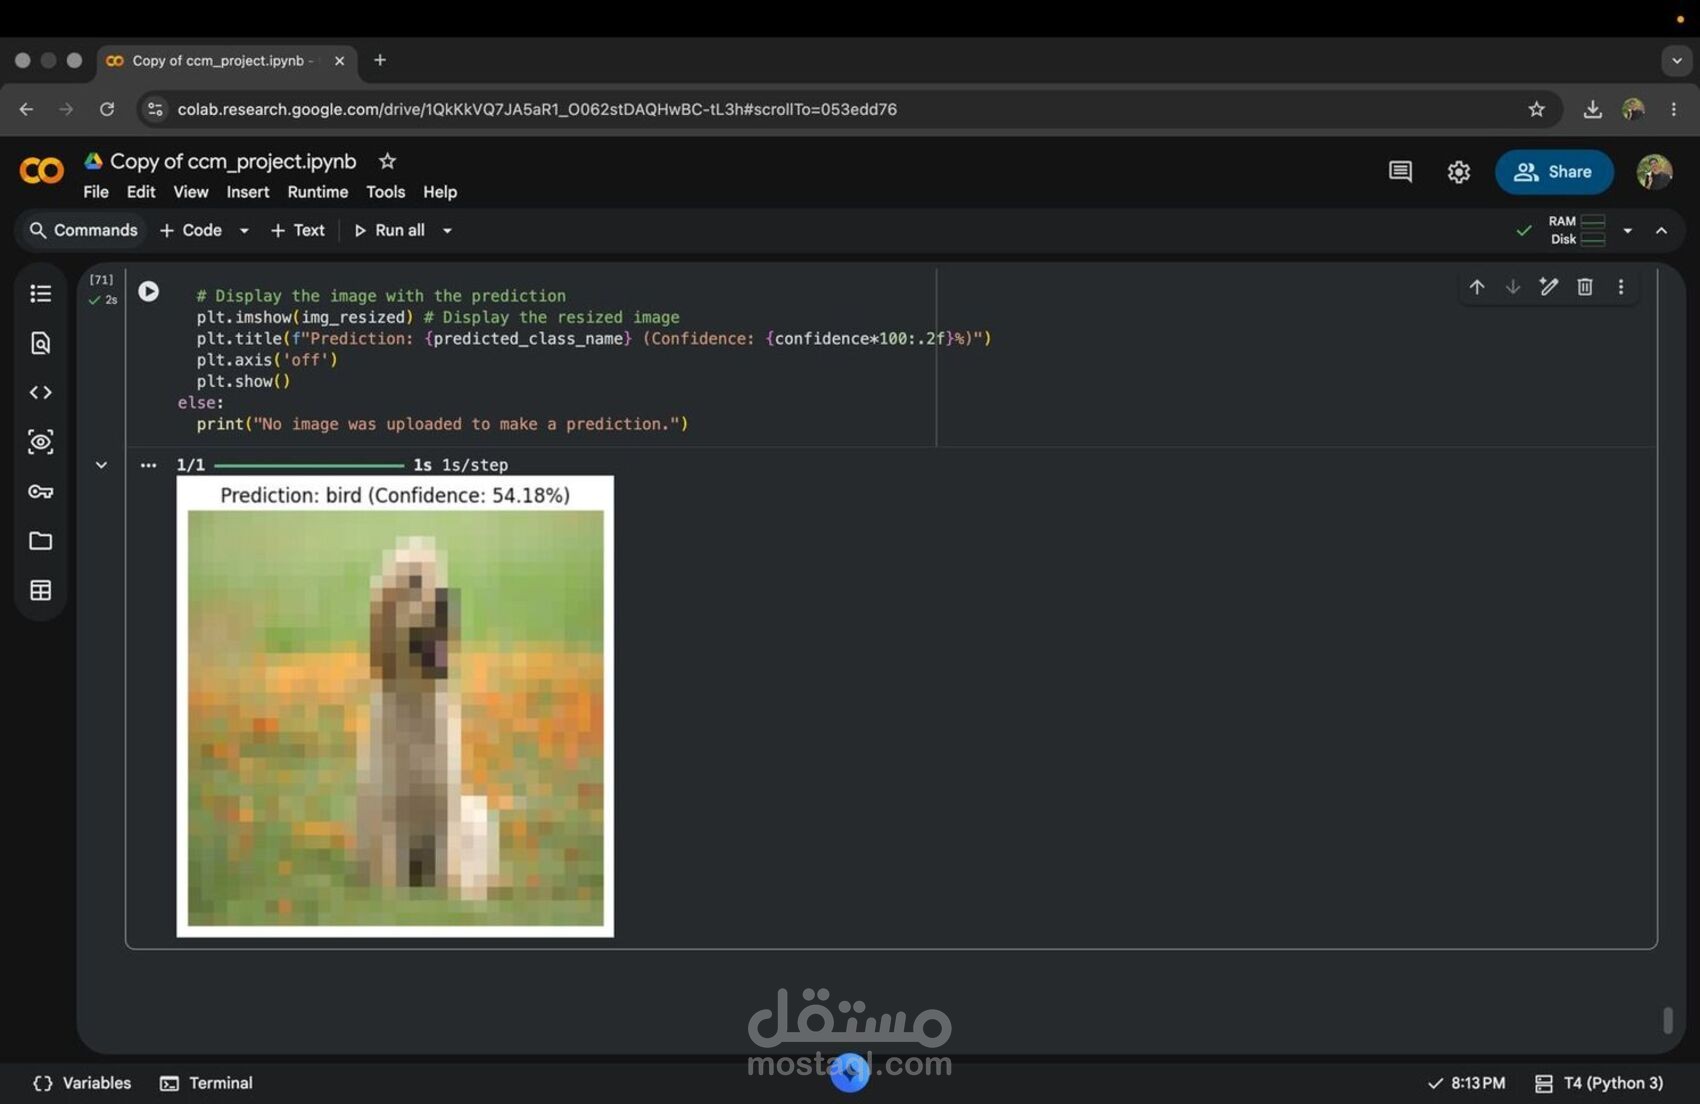
Task: Open Chrome profile avatar in toolbar
Action: point(1633,109)
